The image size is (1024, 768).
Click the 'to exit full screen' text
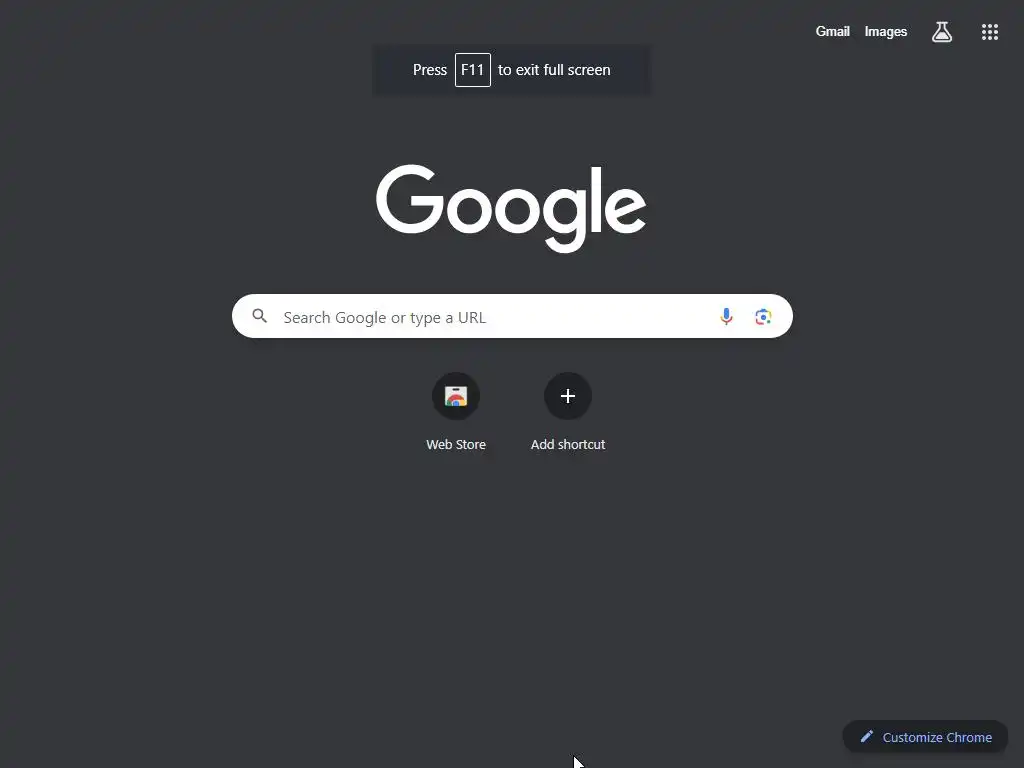click(554, 70)
